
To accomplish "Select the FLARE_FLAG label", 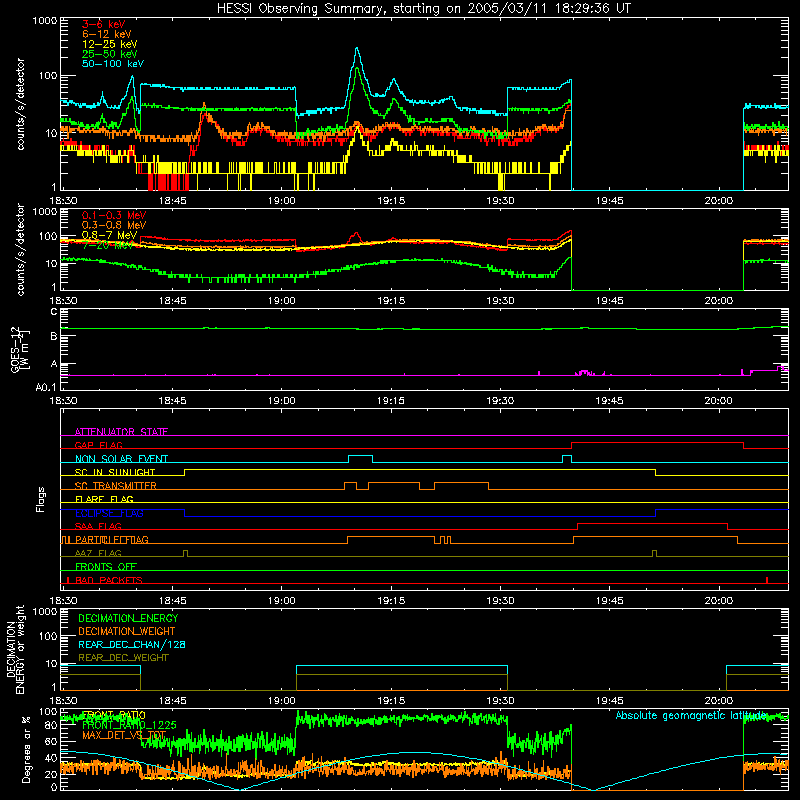I will [104, 499].
